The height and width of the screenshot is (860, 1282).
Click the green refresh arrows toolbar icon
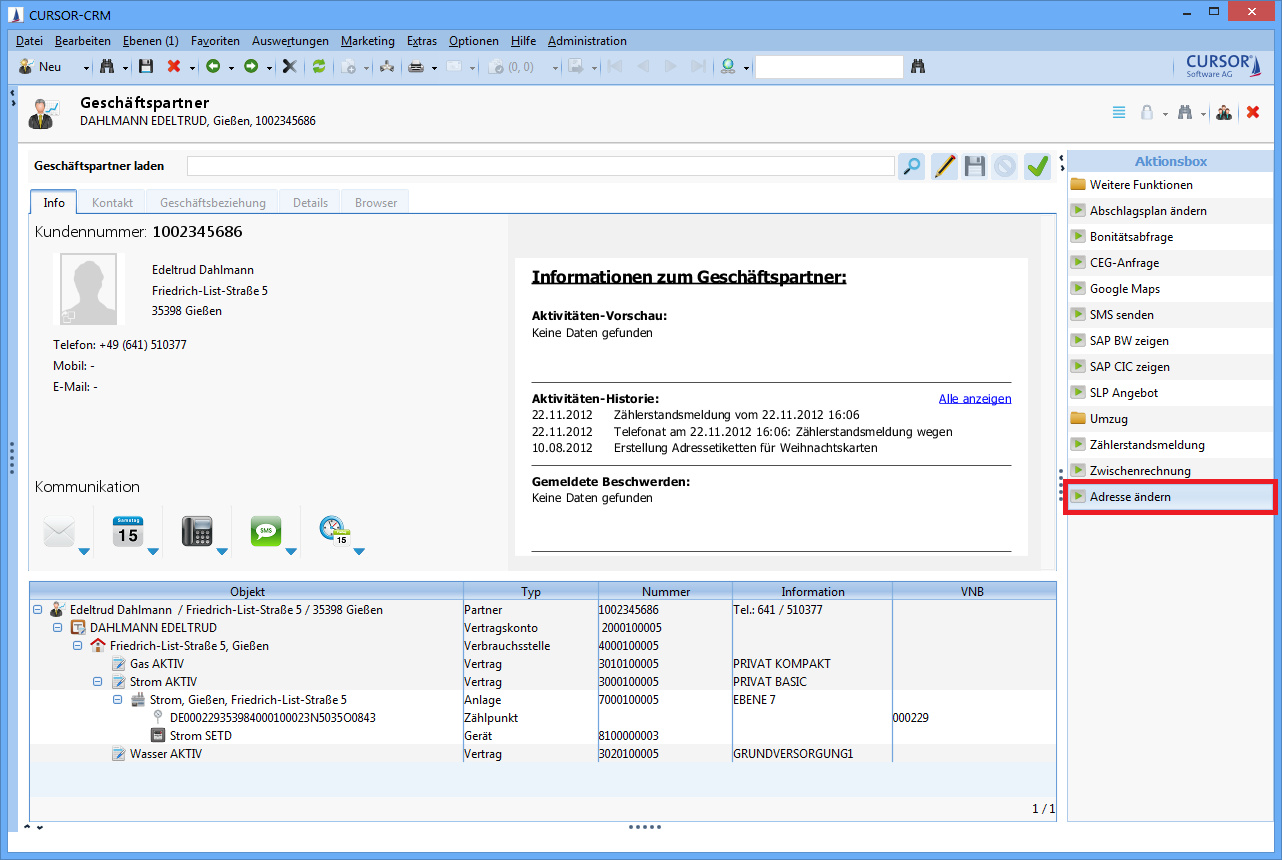(x=319, y=67)
